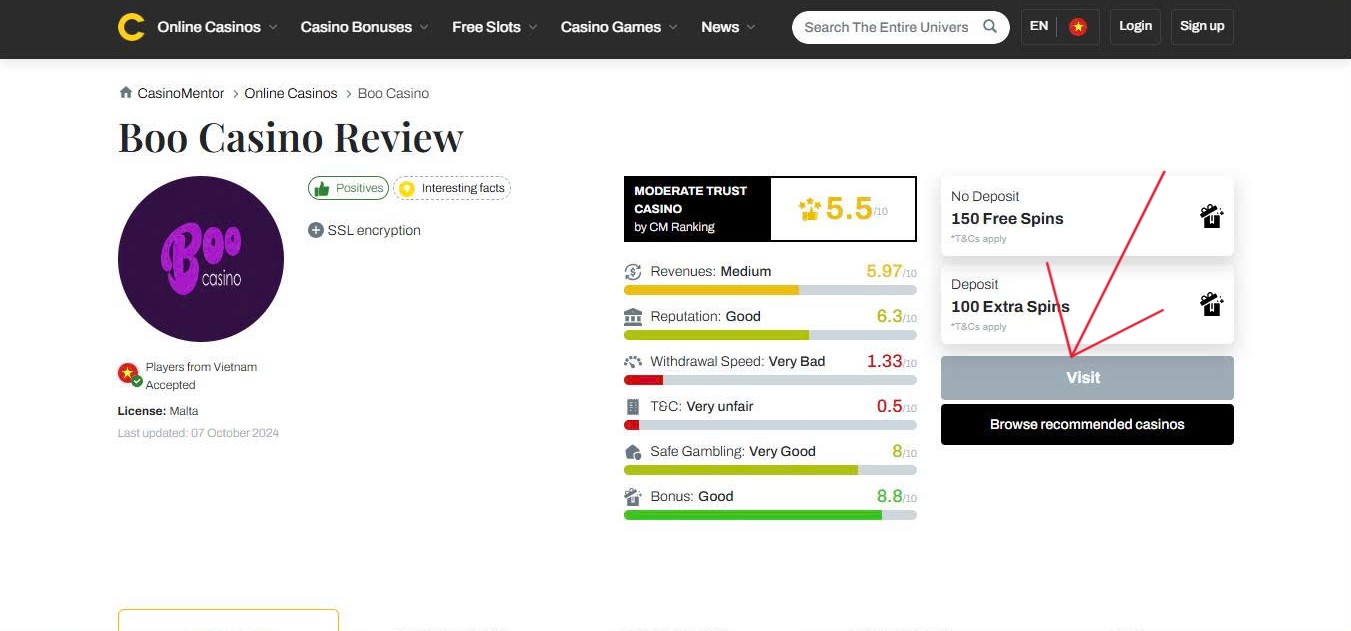Open the Casino Games dropdown
Image resolution: width=1351 pixels, height=631 pixels.
(x=618, y=27)
